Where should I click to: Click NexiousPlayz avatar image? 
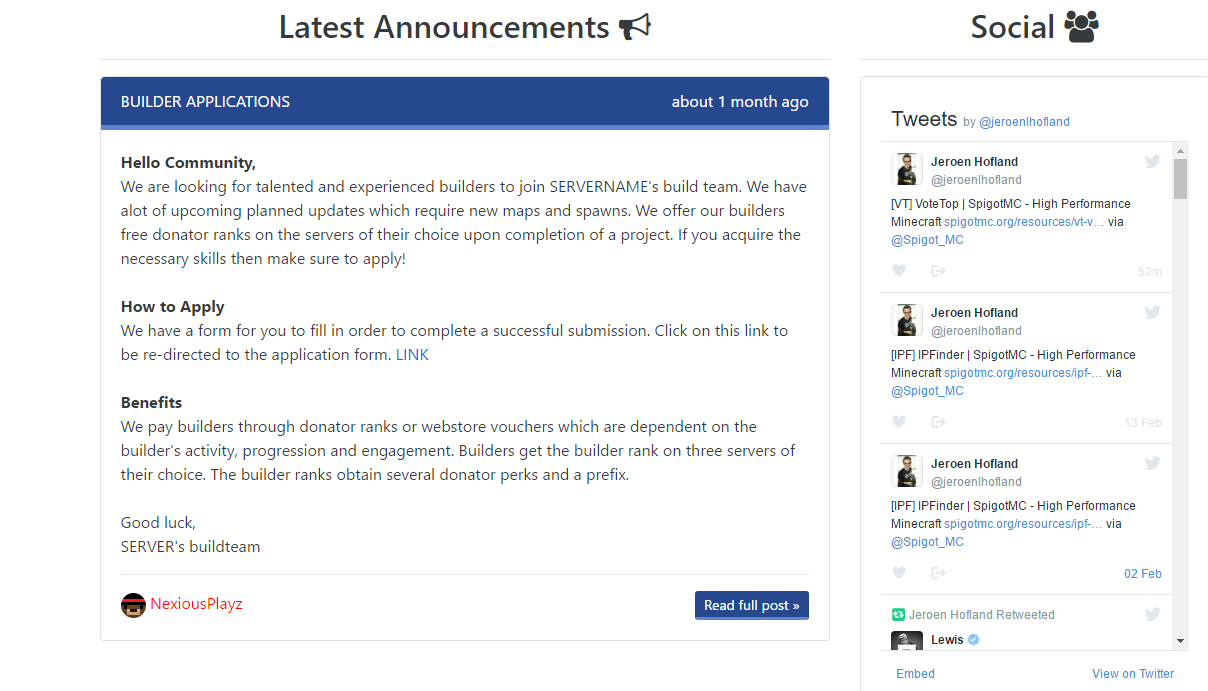(133, 605)
